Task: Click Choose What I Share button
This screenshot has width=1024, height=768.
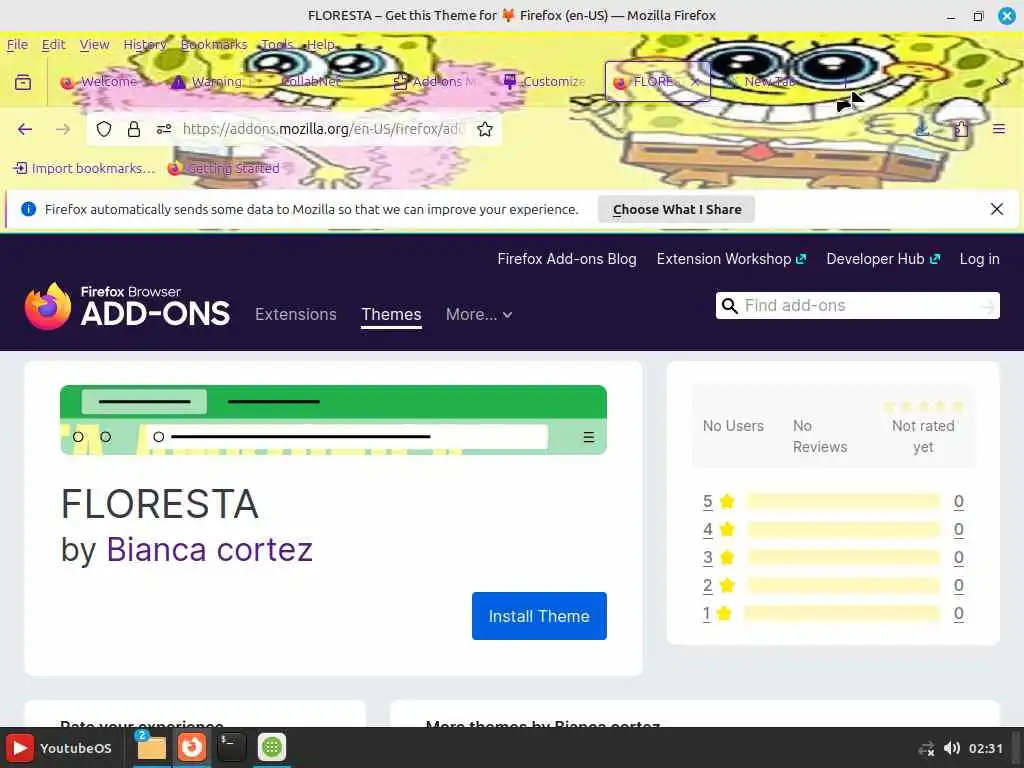Action: tap(677, 210)
